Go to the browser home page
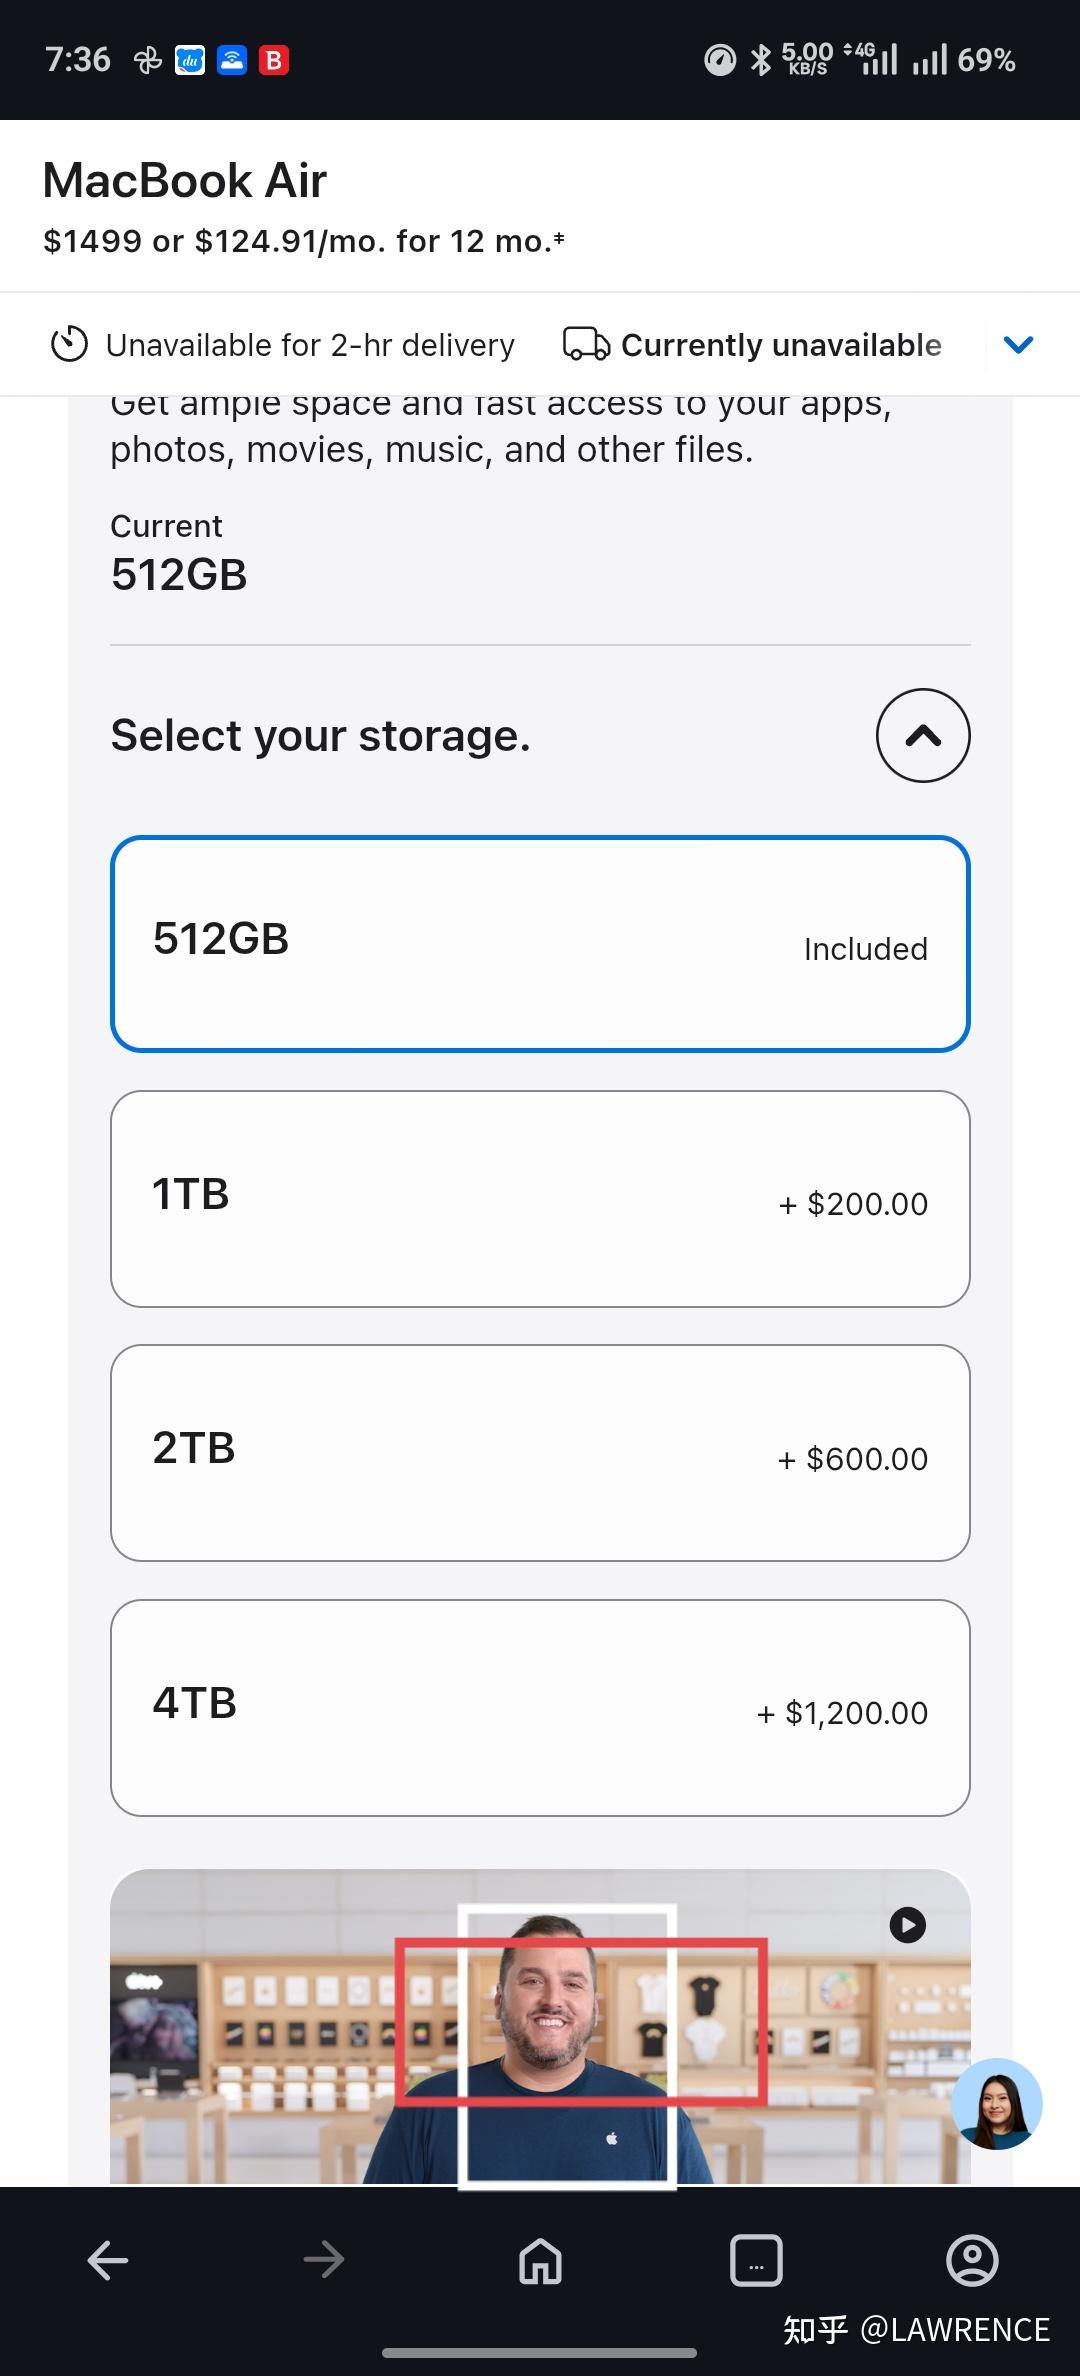The height and width of the screenshot is (2376, 1080). 540,2260
